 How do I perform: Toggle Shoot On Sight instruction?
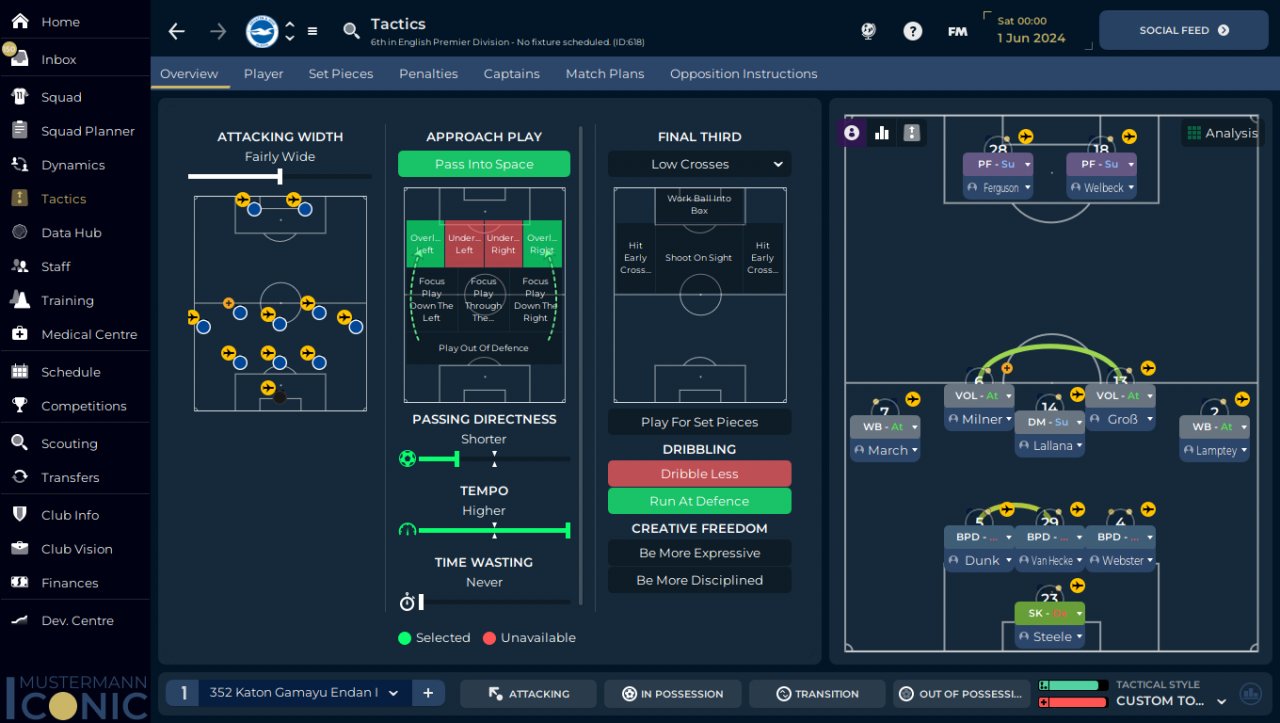[699, 258]
